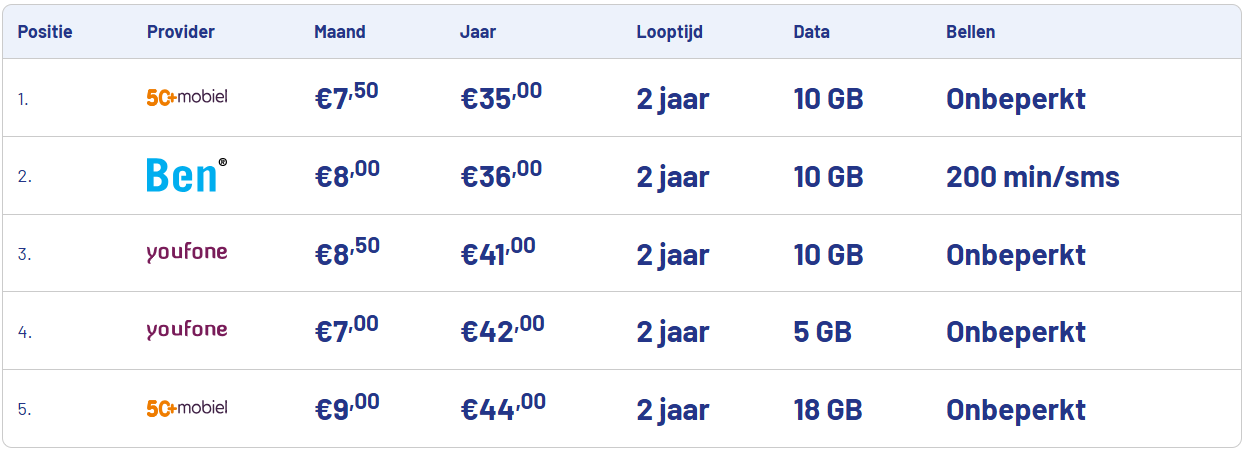
Task: Click the Provider column header
Action: (181, 32)
